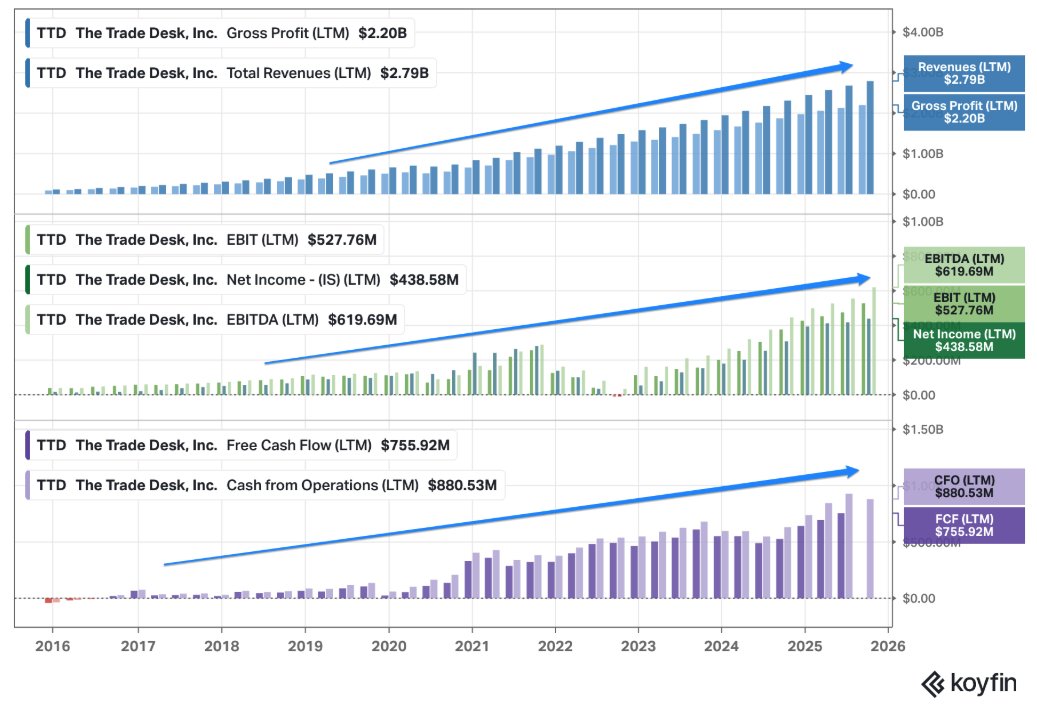Open the EBIT (LTM) $527.76M legend
Image resolution: width=1037 pixels, height=719 pixels.
click(x=204, y=239)
